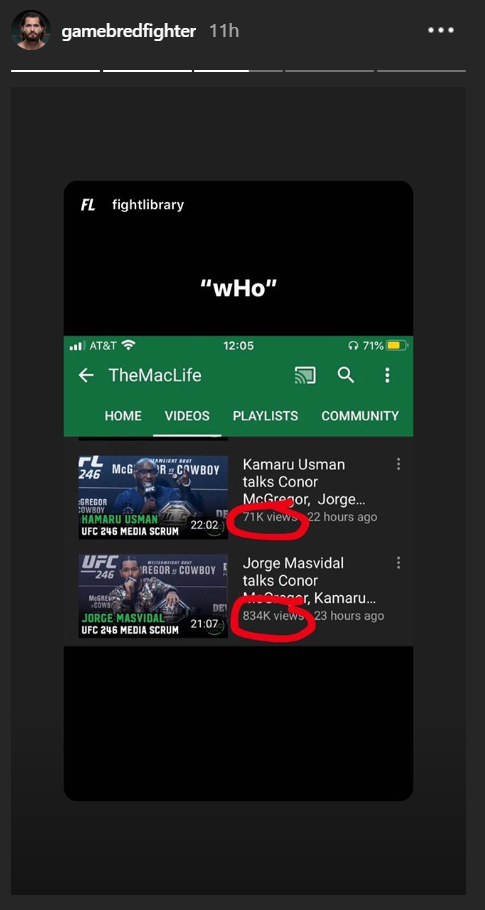Select the VIDEOS tab
The width and height of the screenshot is (485, 910).
point(187,416)
